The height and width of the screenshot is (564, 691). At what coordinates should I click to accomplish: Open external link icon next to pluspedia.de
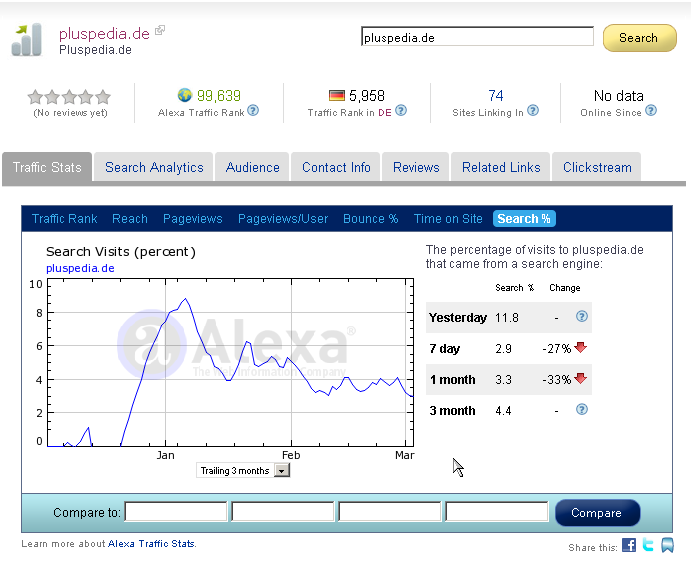tap(160, 30)
